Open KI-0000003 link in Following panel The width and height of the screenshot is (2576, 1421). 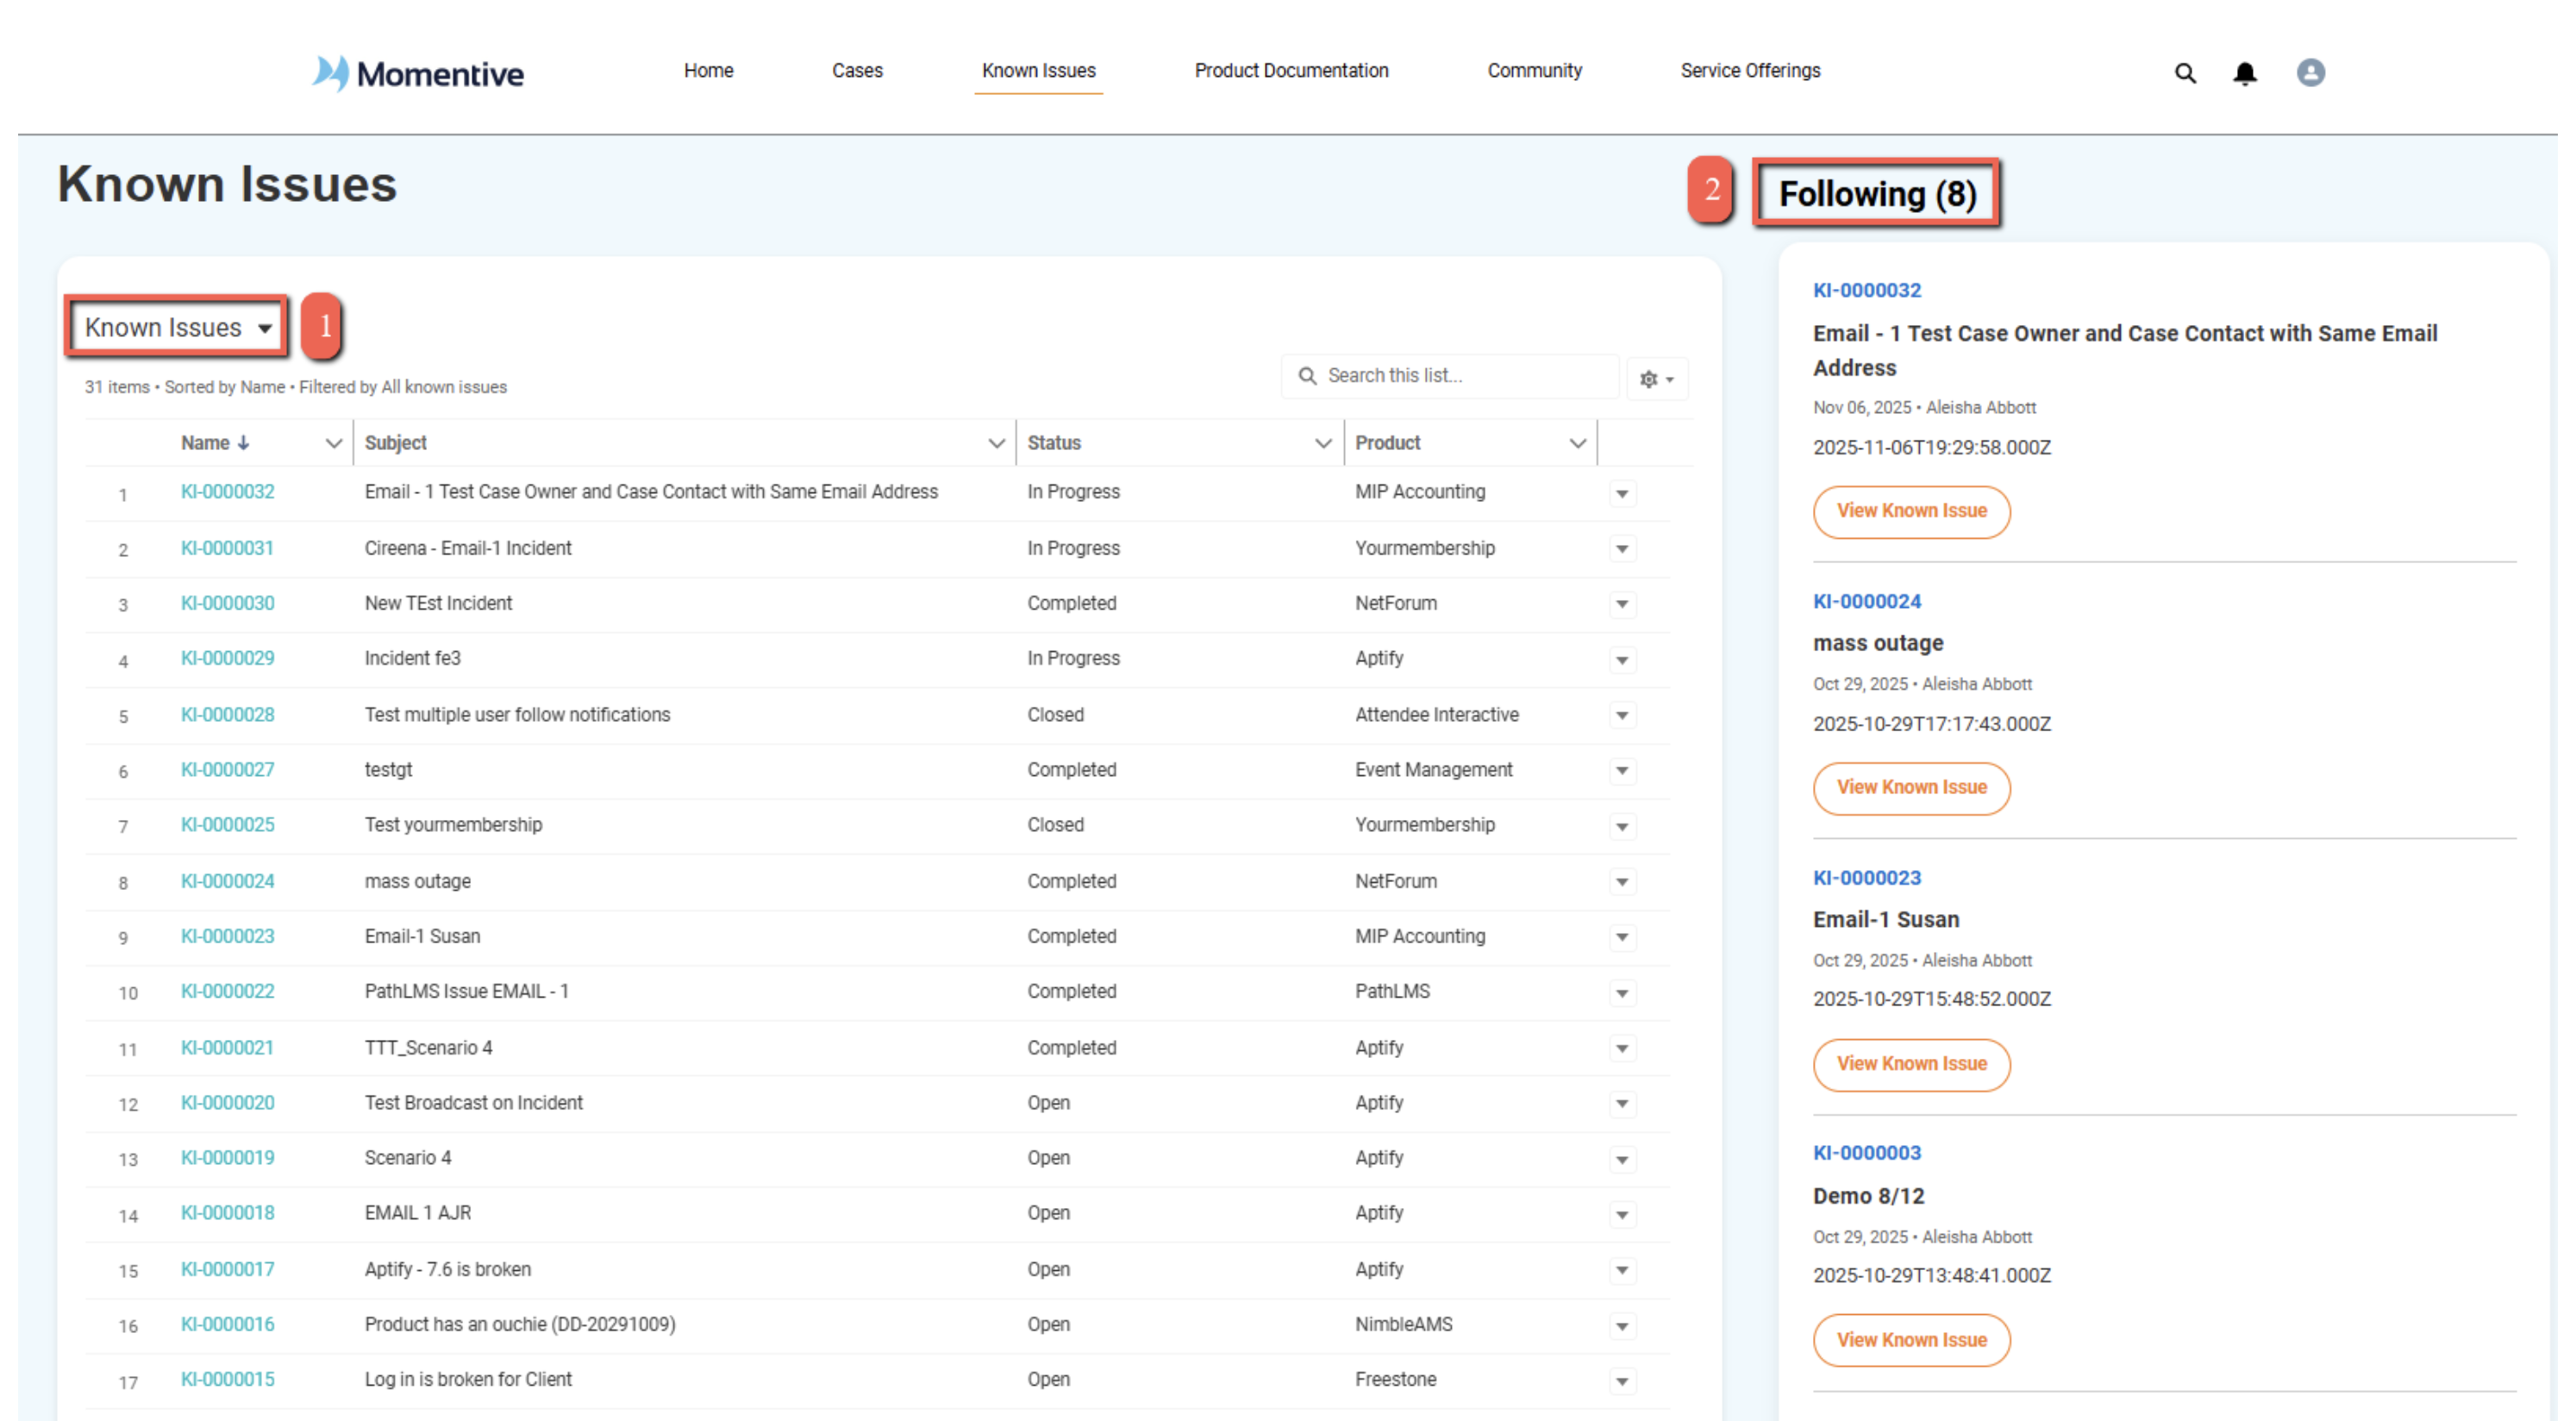(1866, 1153)
